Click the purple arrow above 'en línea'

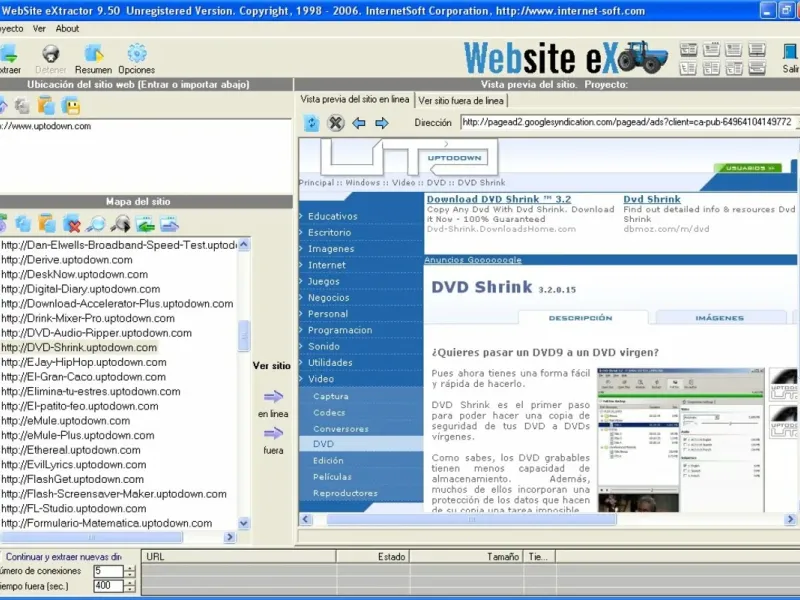(273, 396)
